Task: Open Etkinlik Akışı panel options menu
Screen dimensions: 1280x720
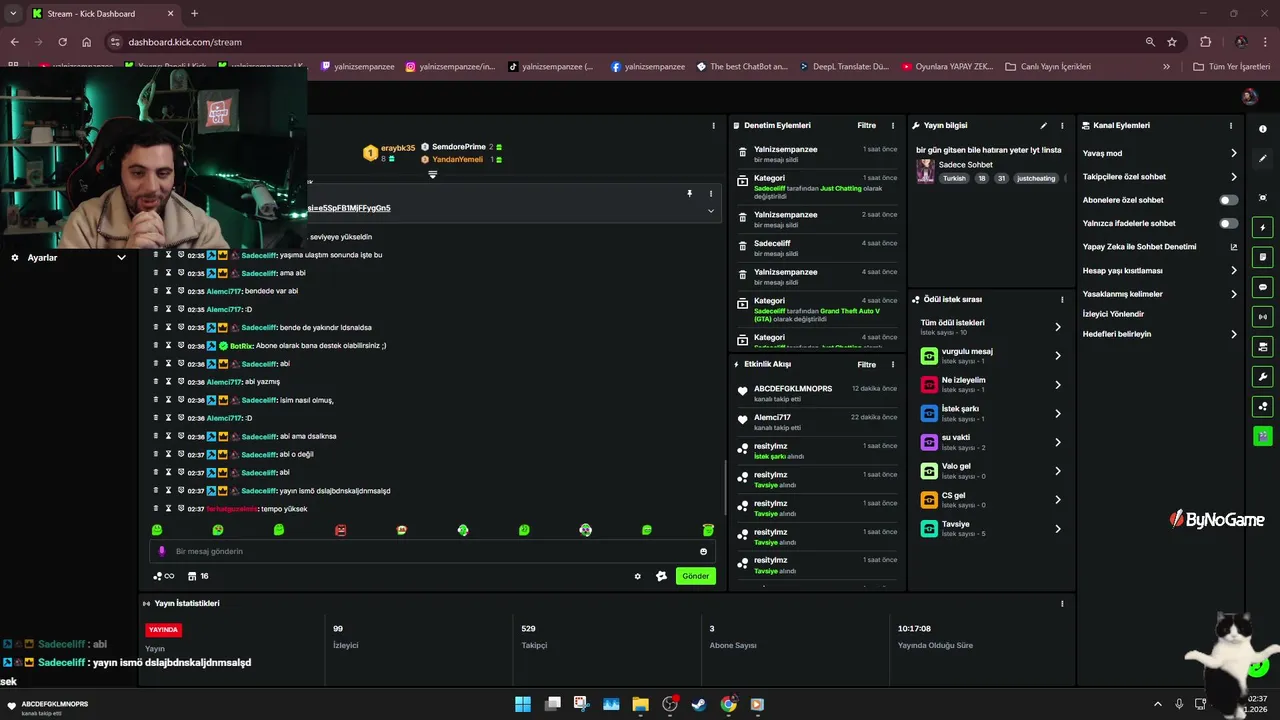Action: [893, 365]
